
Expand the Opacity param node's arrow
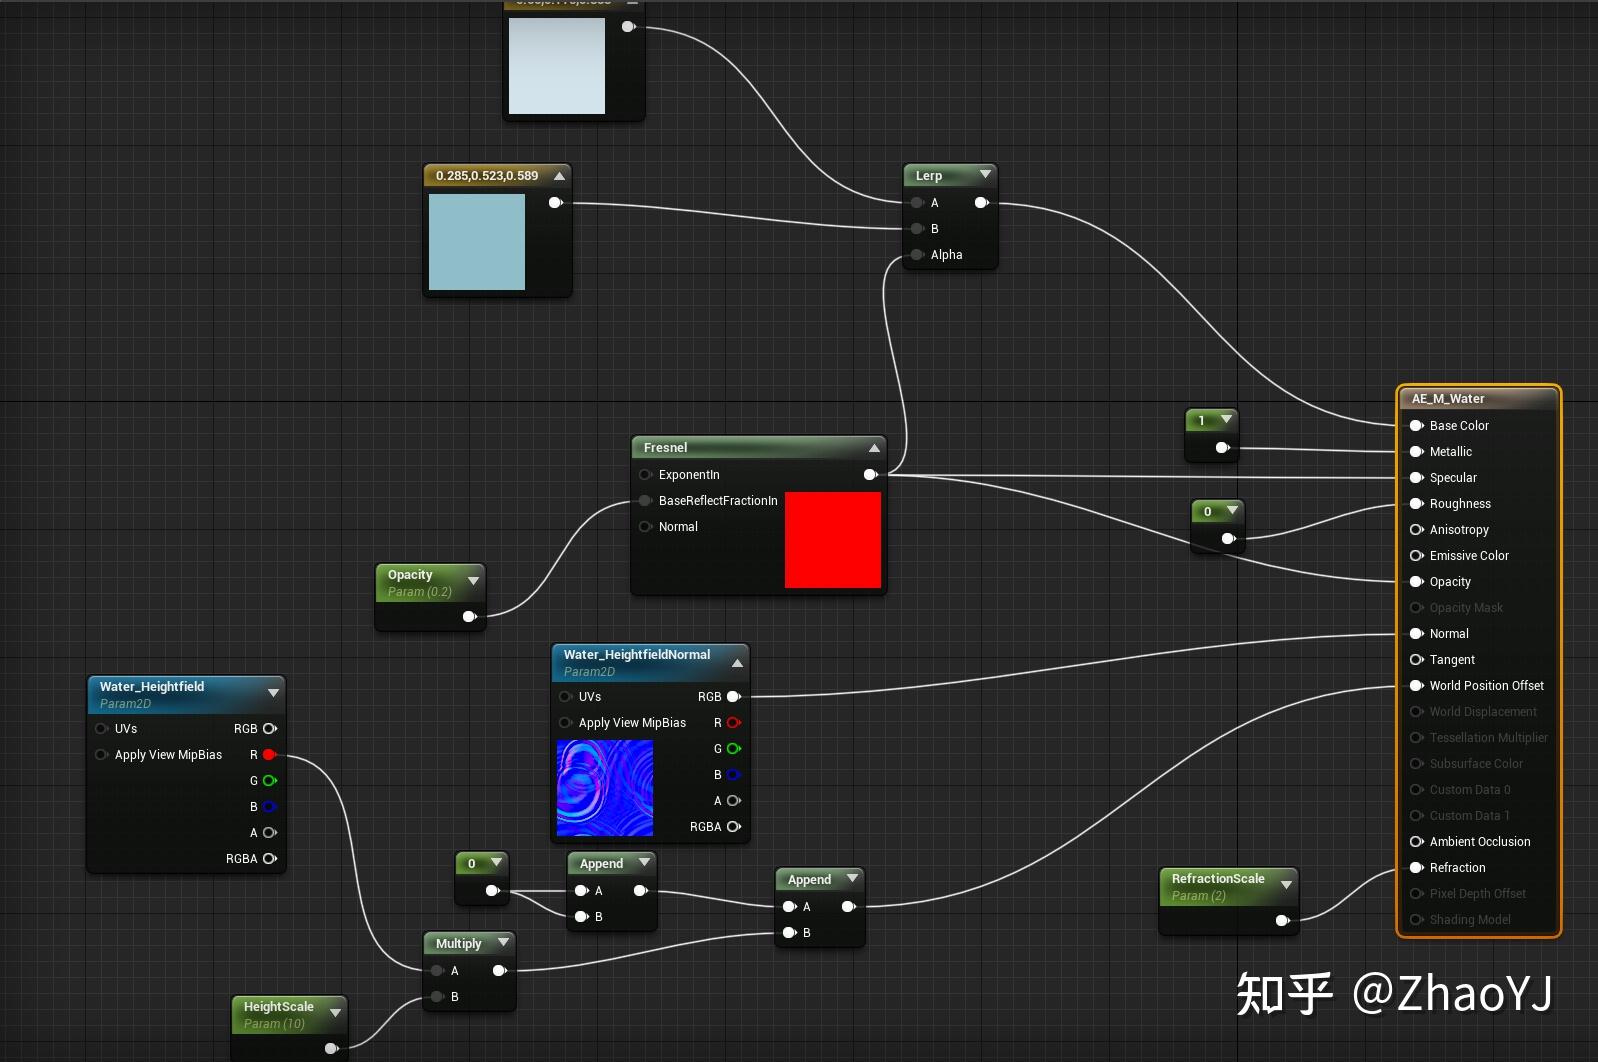point(473,581)
